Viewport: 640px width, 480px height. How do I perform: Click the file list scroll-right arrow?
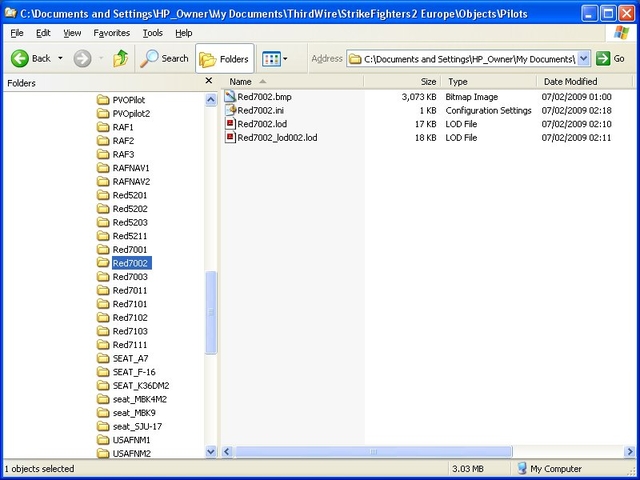[x=630, y=451]
